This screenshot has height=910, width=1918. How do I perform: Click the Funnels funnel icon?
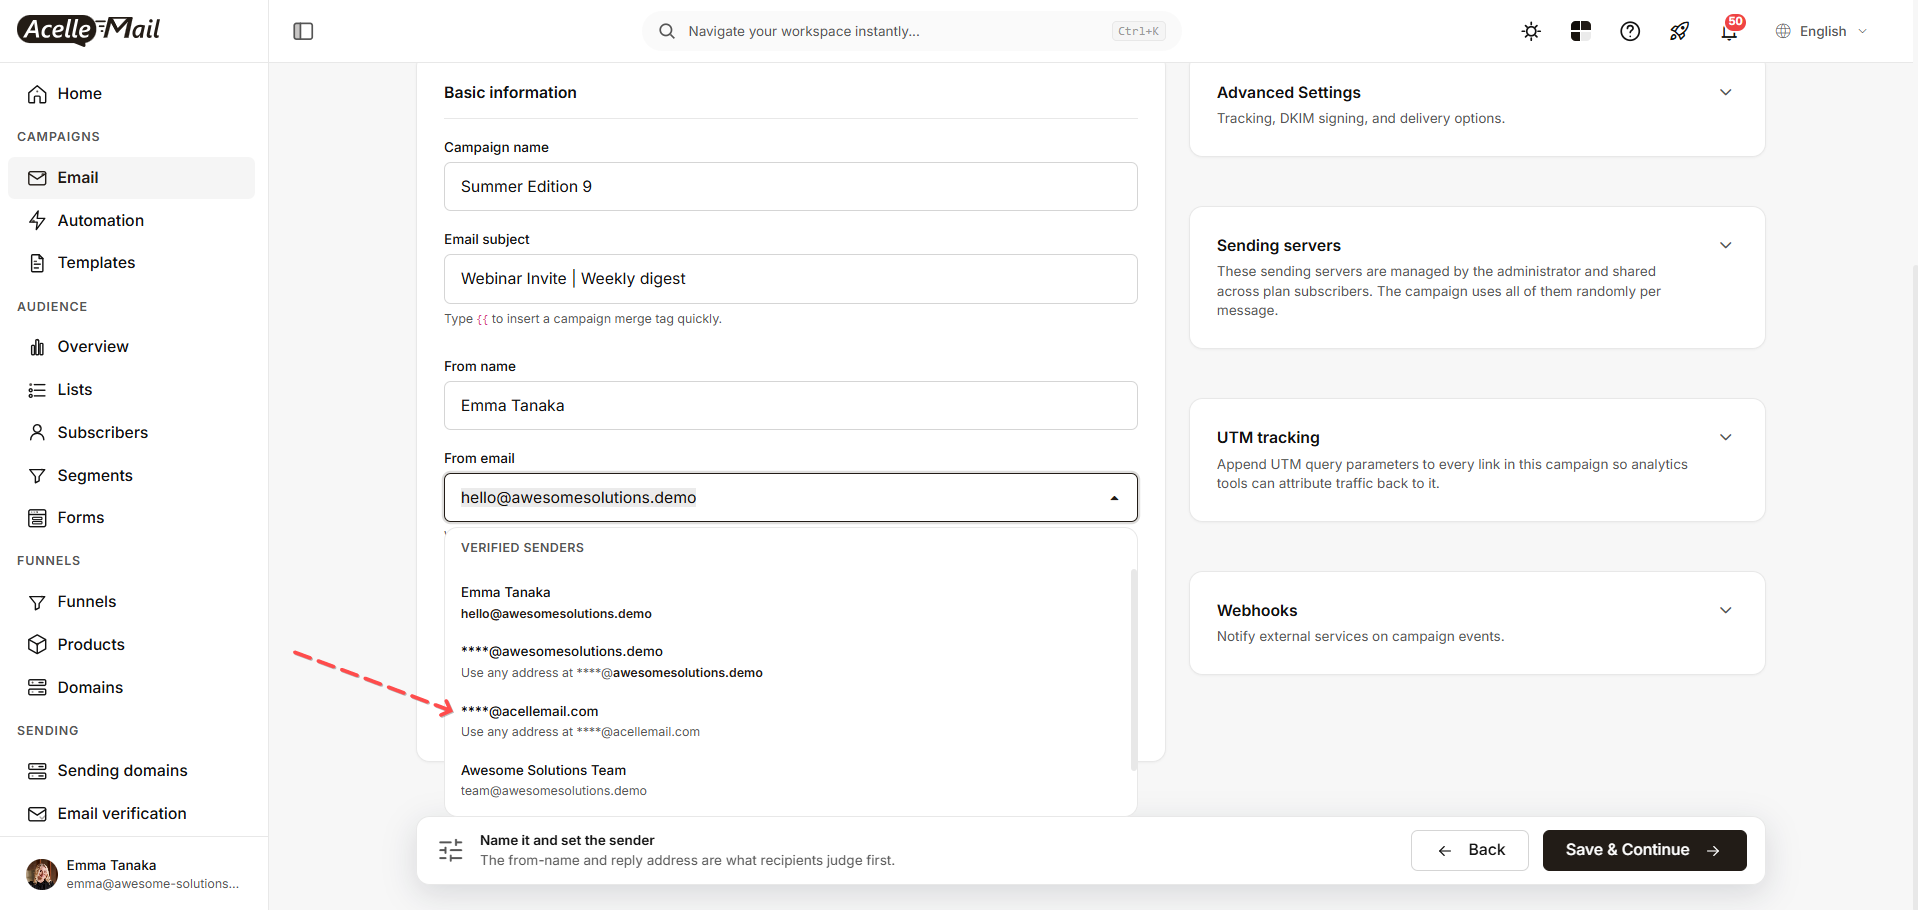click(x=37, y=602)
